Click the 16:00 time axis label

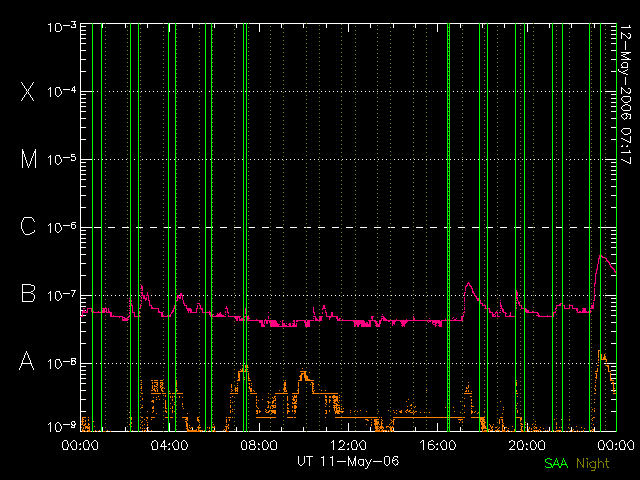tap(437, 444)
